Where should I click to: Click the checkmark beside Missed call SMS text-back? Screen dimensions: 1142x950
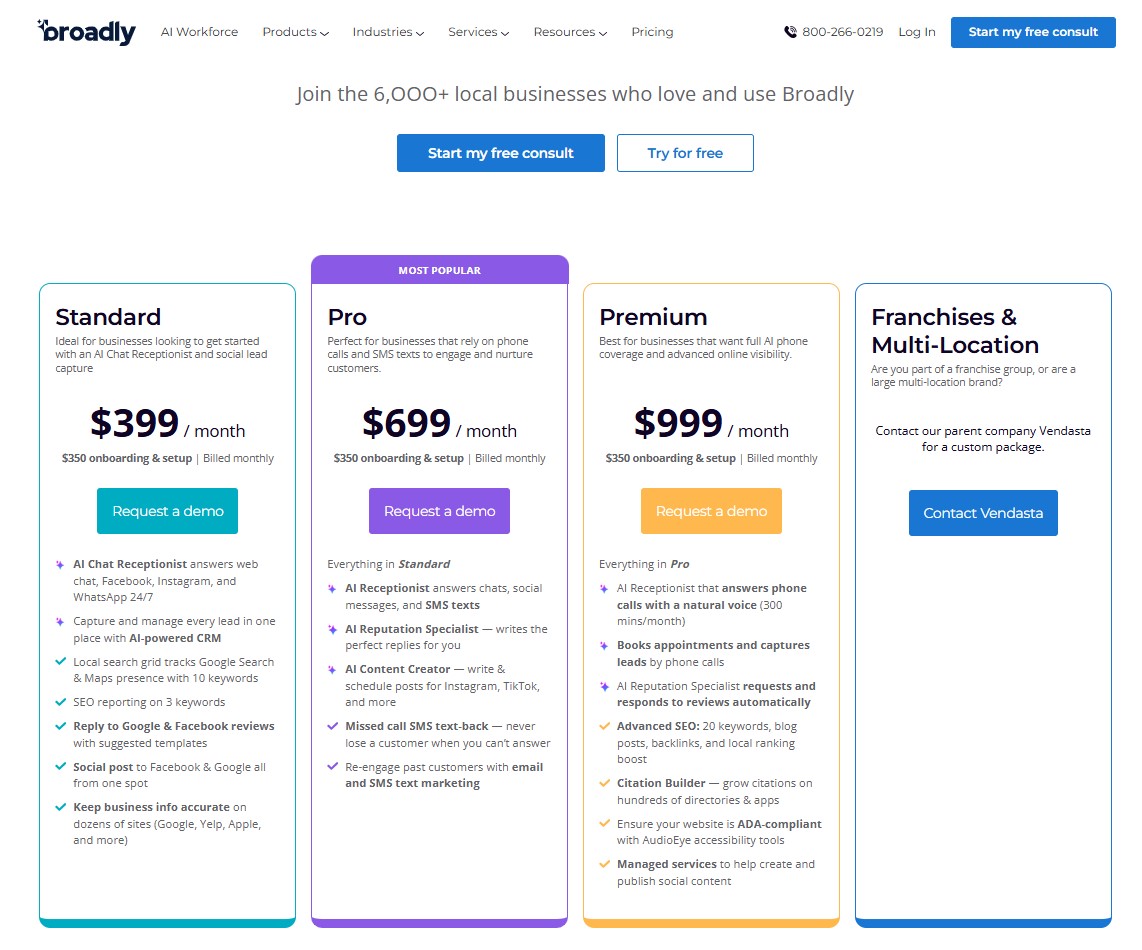[331, 725]
